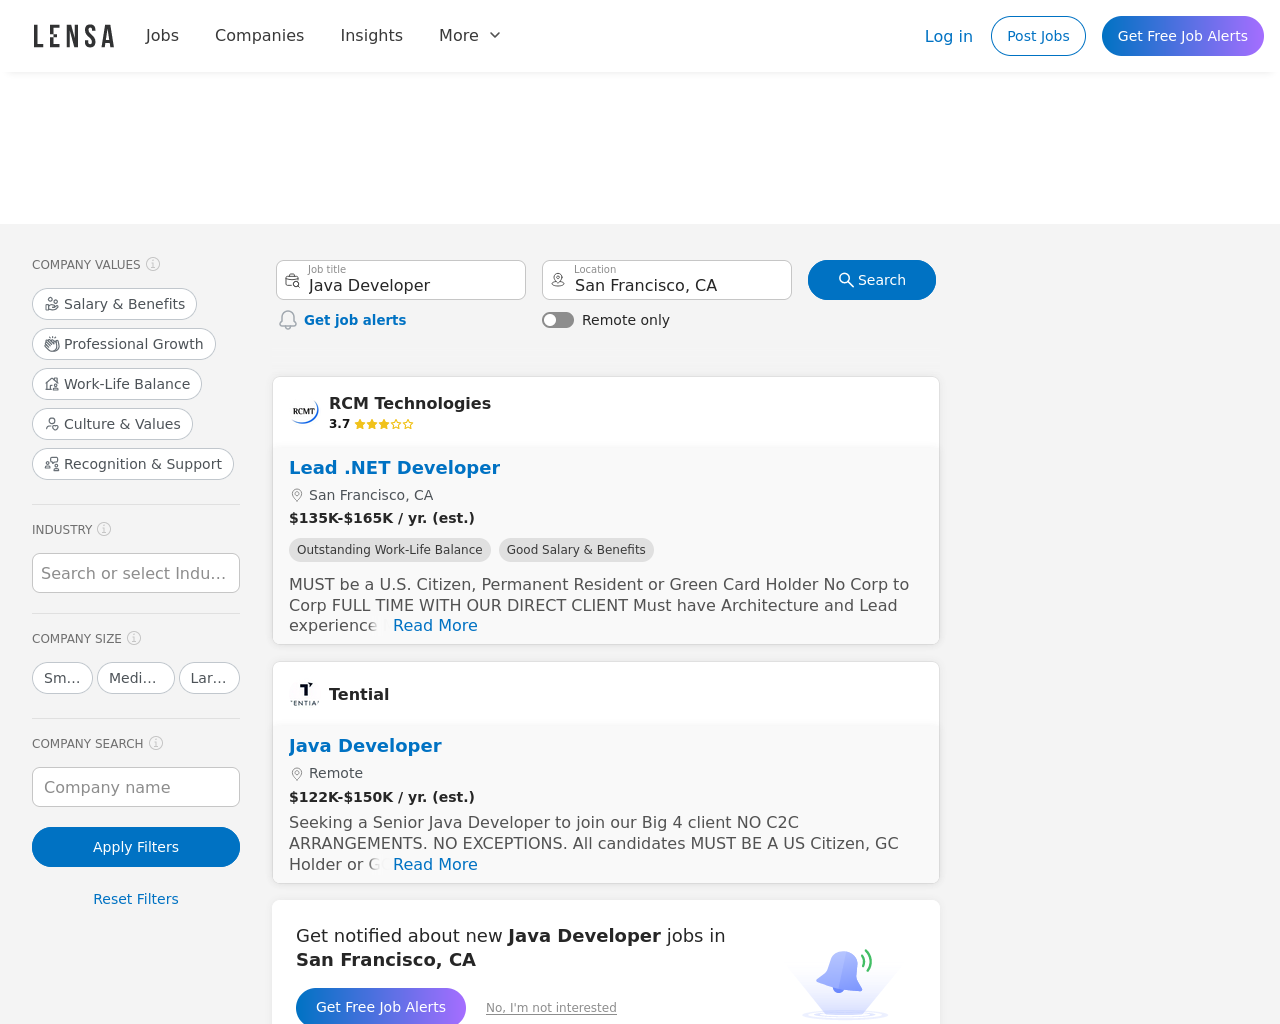
Task: Toggle the Professional Growth filter chip
Action: tap(124, 344)
